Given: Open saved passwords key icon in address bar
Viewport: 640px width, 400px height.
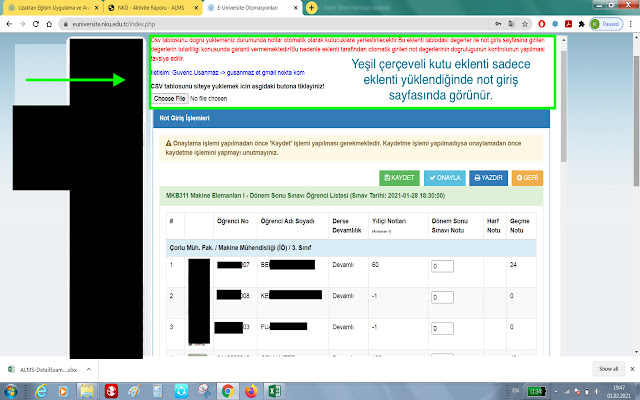Looking at the screenshot, I should pyautogui.click(x=498, y=24).
